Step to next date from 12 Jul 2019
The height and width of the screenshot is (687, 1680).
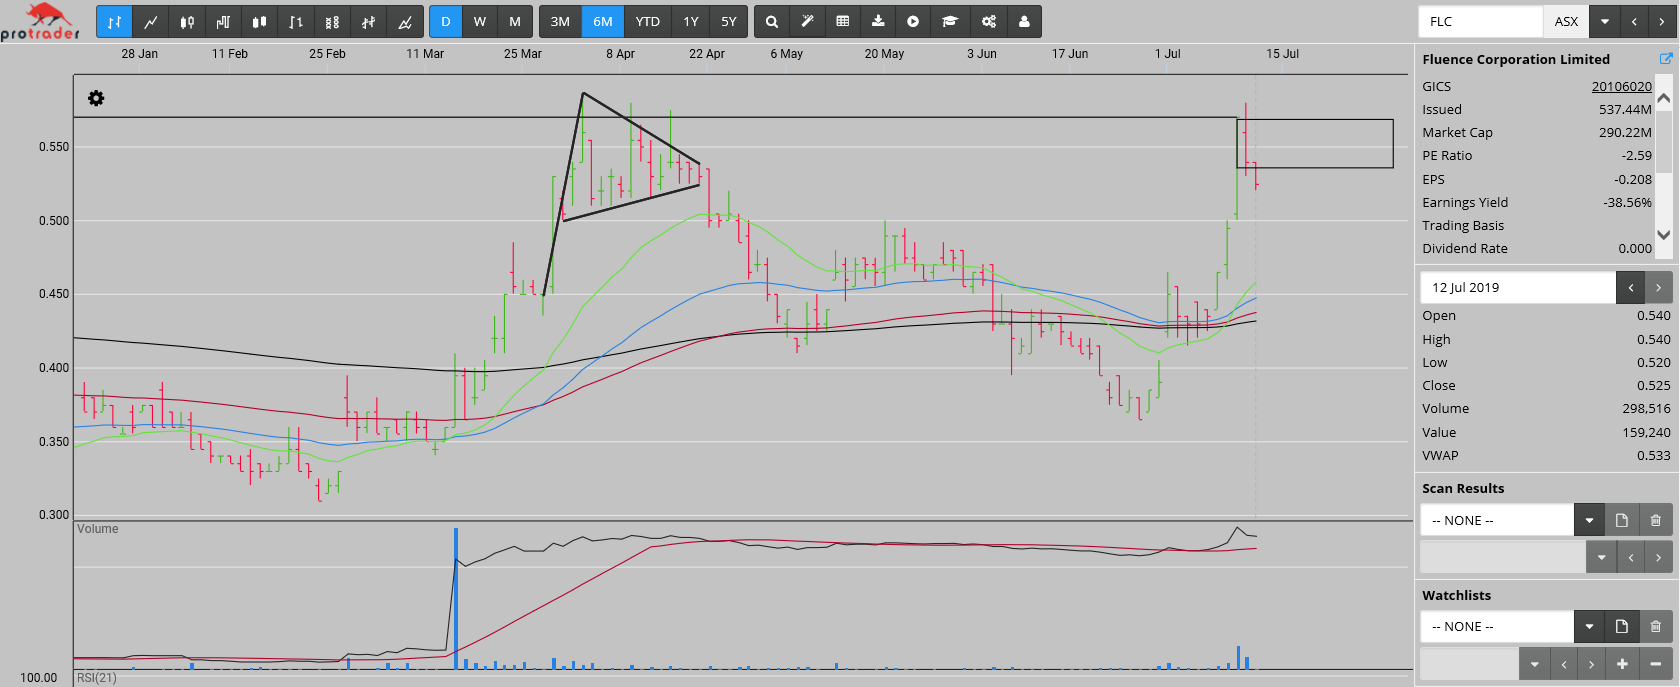coord(1658,287)
